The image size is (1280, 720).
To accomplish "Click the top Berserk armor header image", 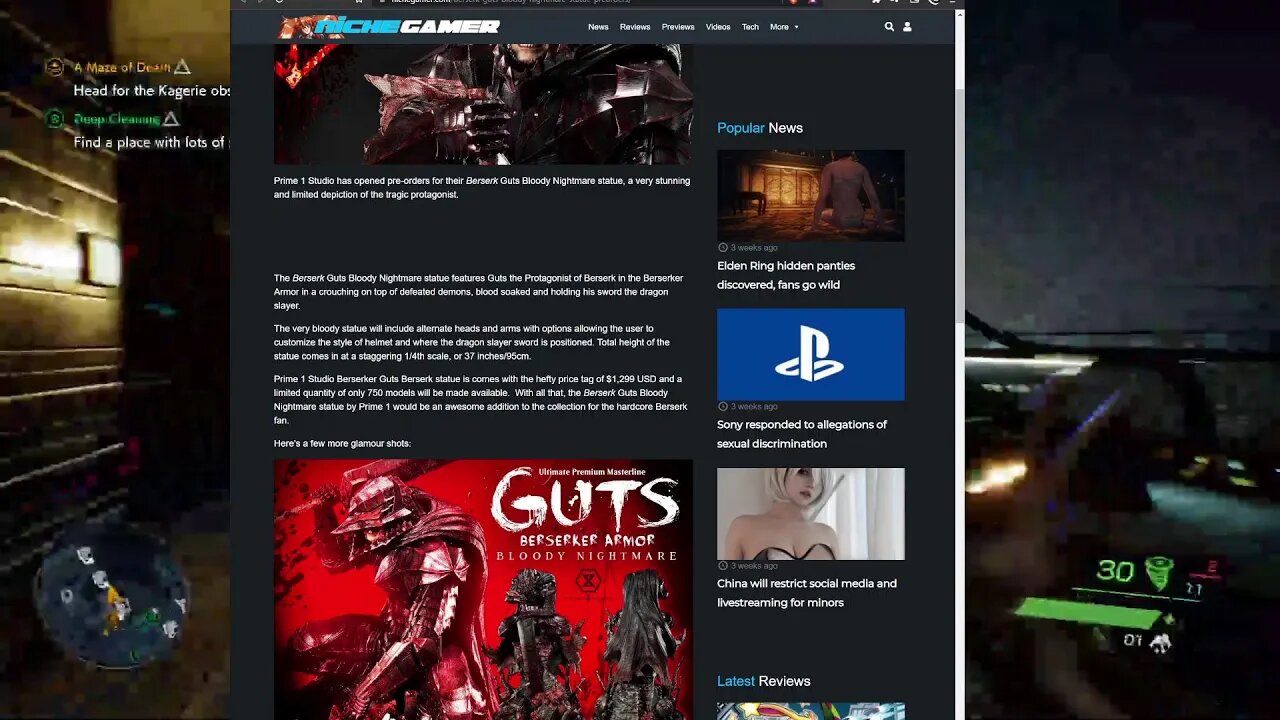I will 483,104.
